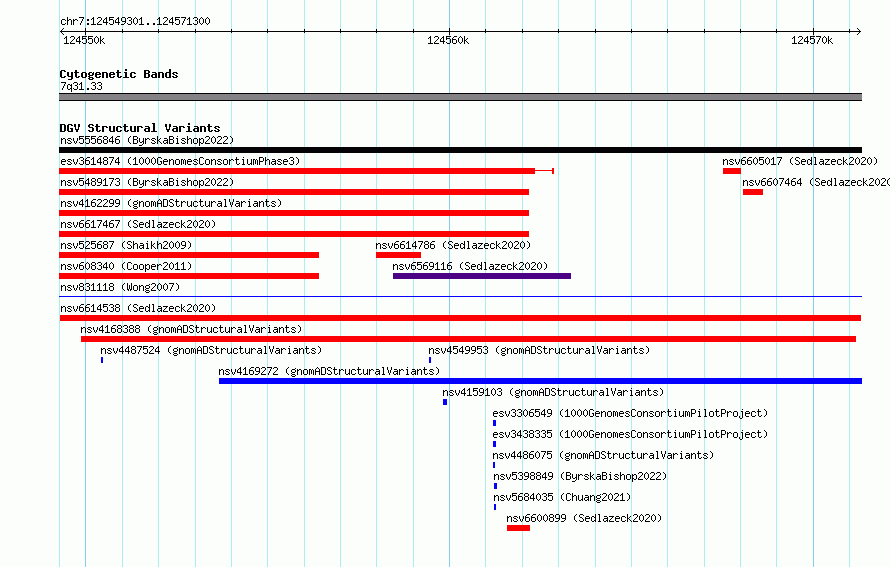This screenshot has width=890, height=567.
Task: Click the long blue nsv4169272 bar
Action: tap(540, 381)
